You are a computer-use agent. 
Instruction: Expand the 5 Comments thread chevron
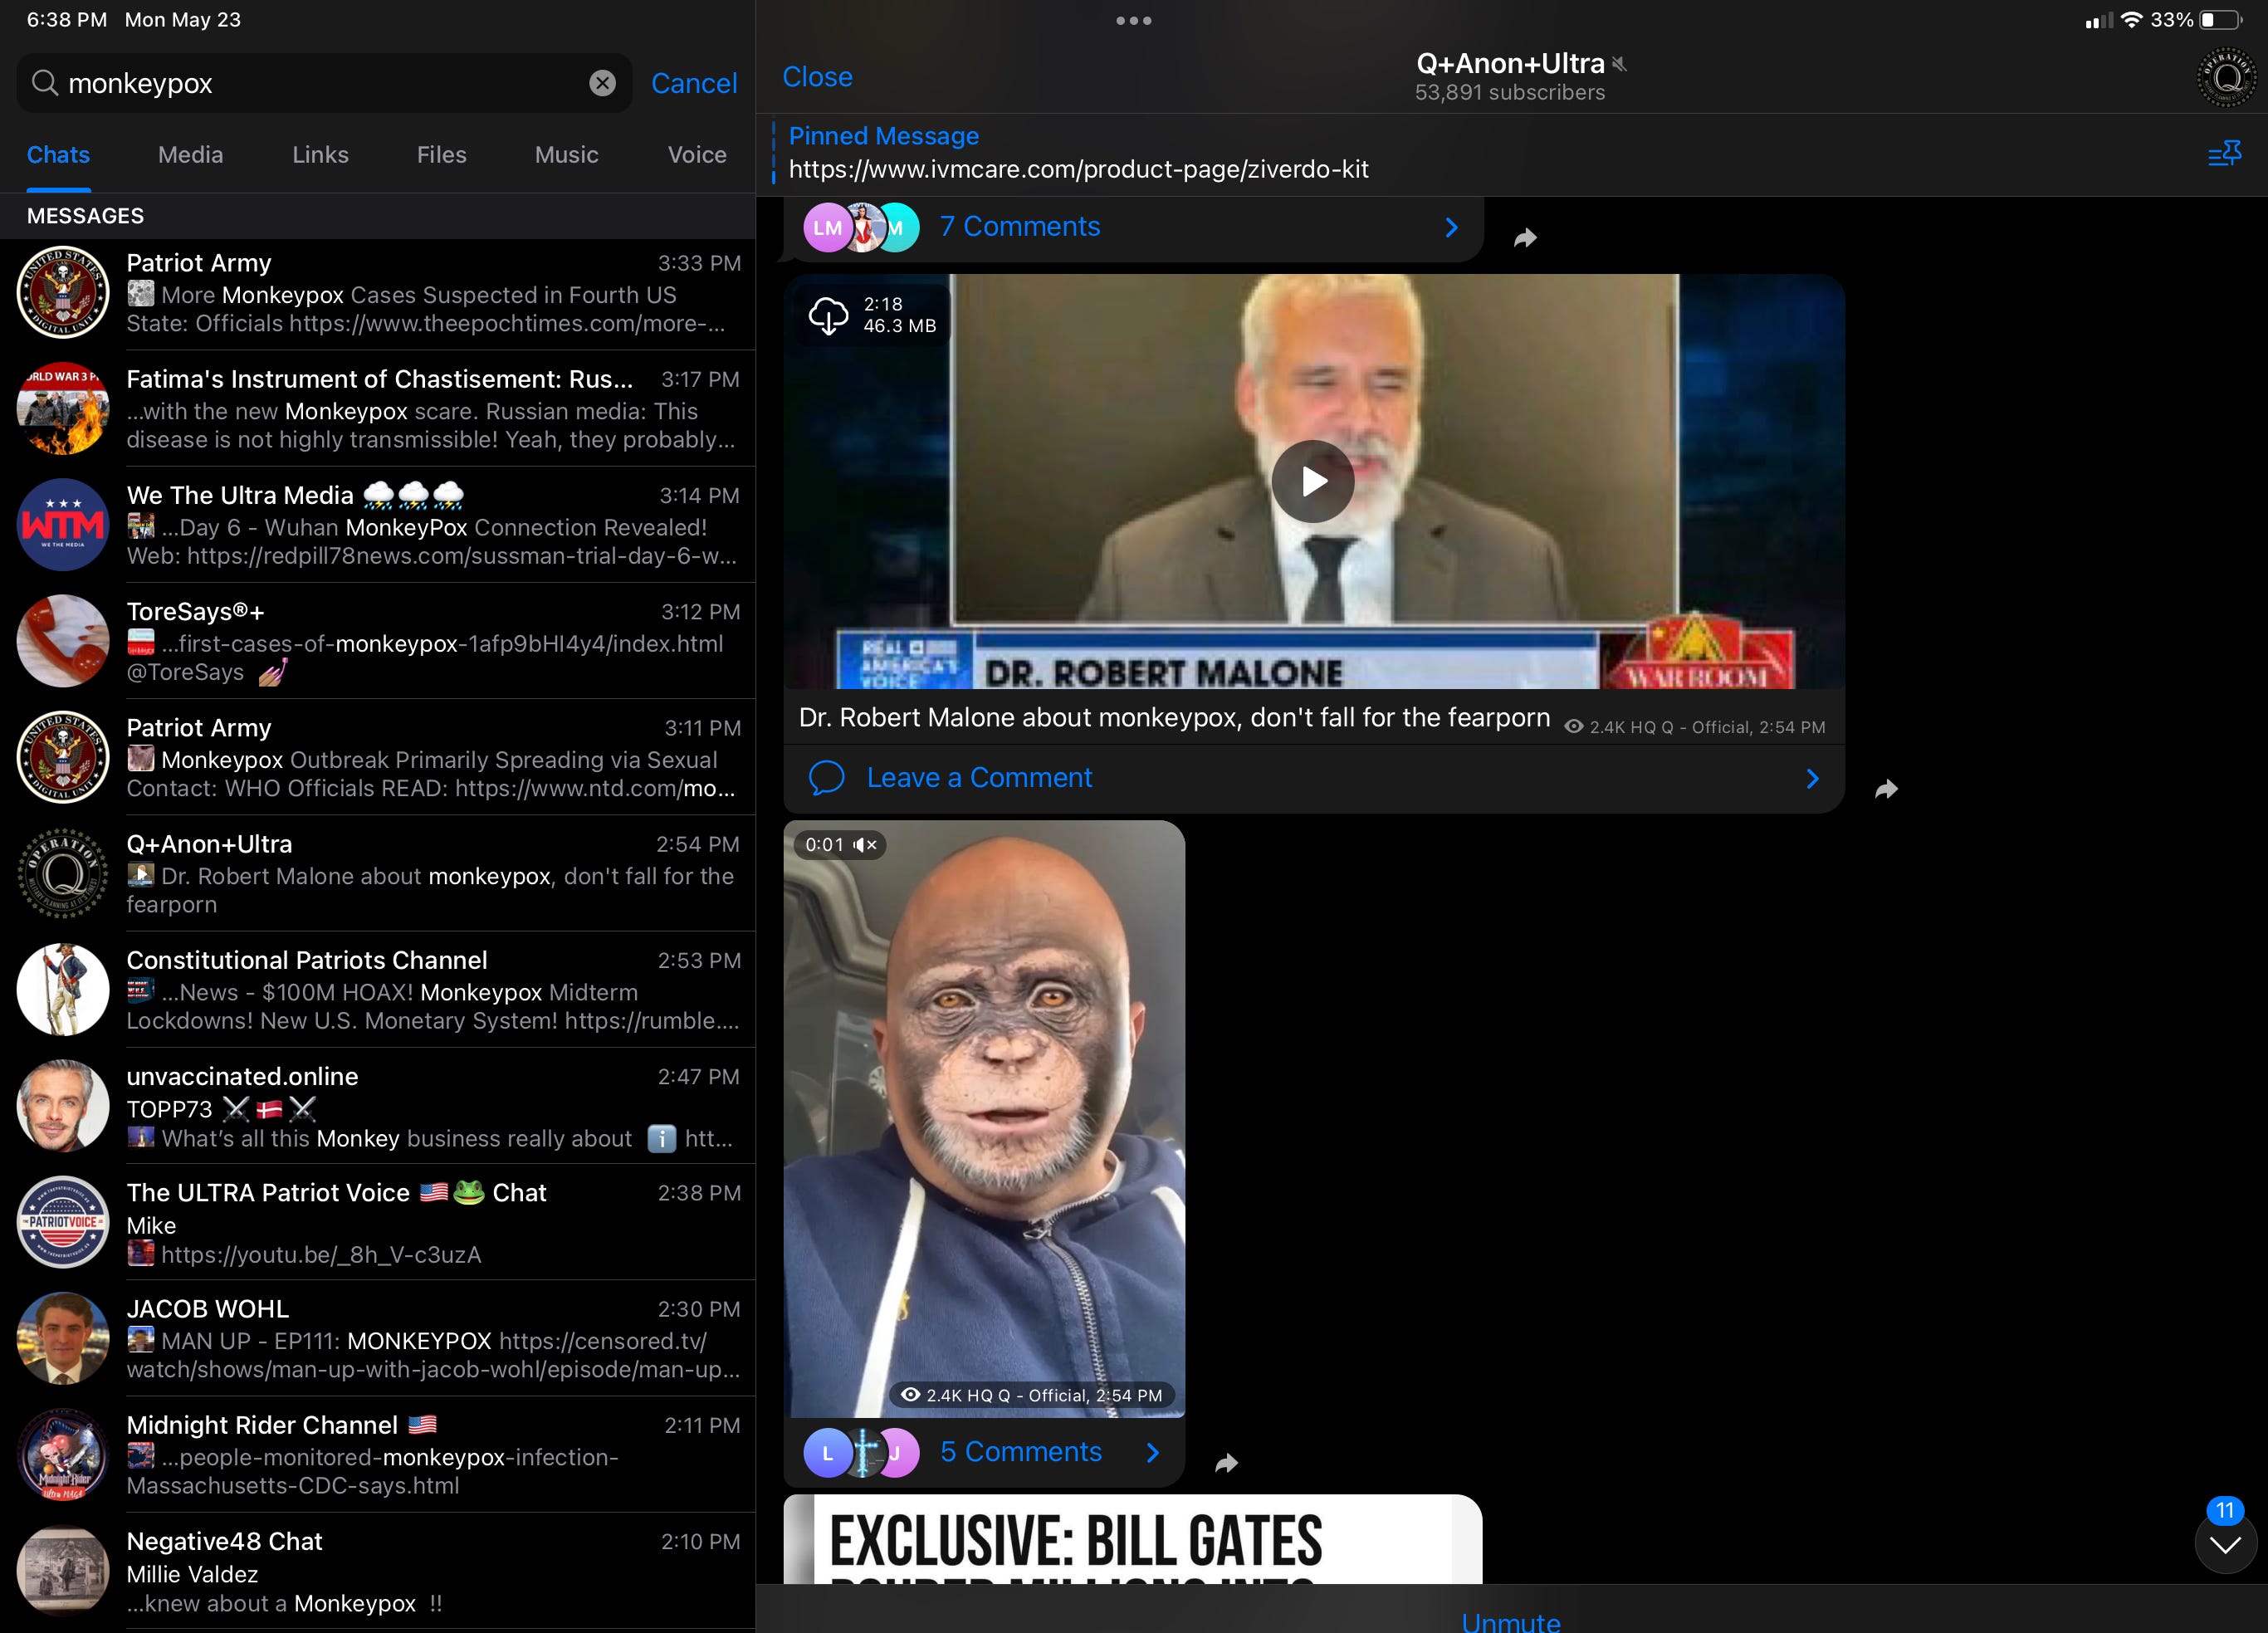[x=1153, y=1453]
